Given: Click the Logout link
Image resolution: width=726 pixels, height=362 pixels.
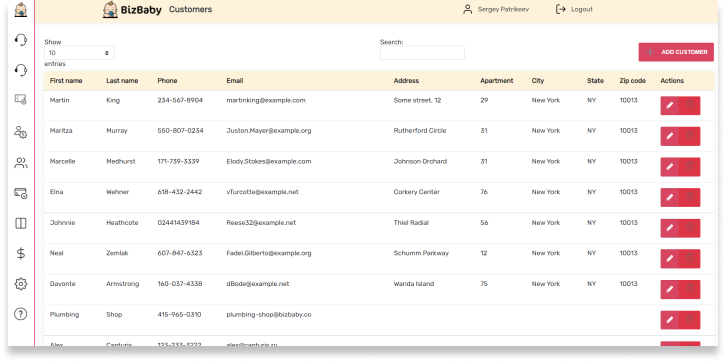Looking at the screenshot, I should point(574,9).
